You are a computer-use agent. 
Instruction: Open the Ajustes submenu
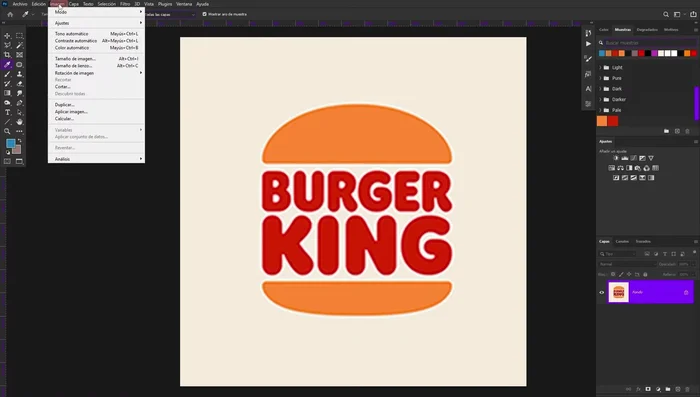click(96, 23)
